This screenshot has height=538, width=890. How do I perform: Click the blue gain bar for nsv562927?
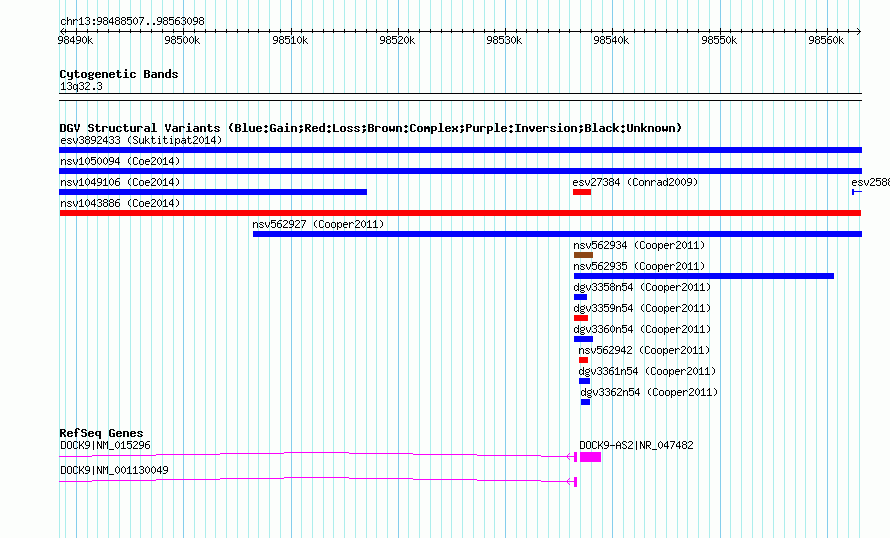557,234
